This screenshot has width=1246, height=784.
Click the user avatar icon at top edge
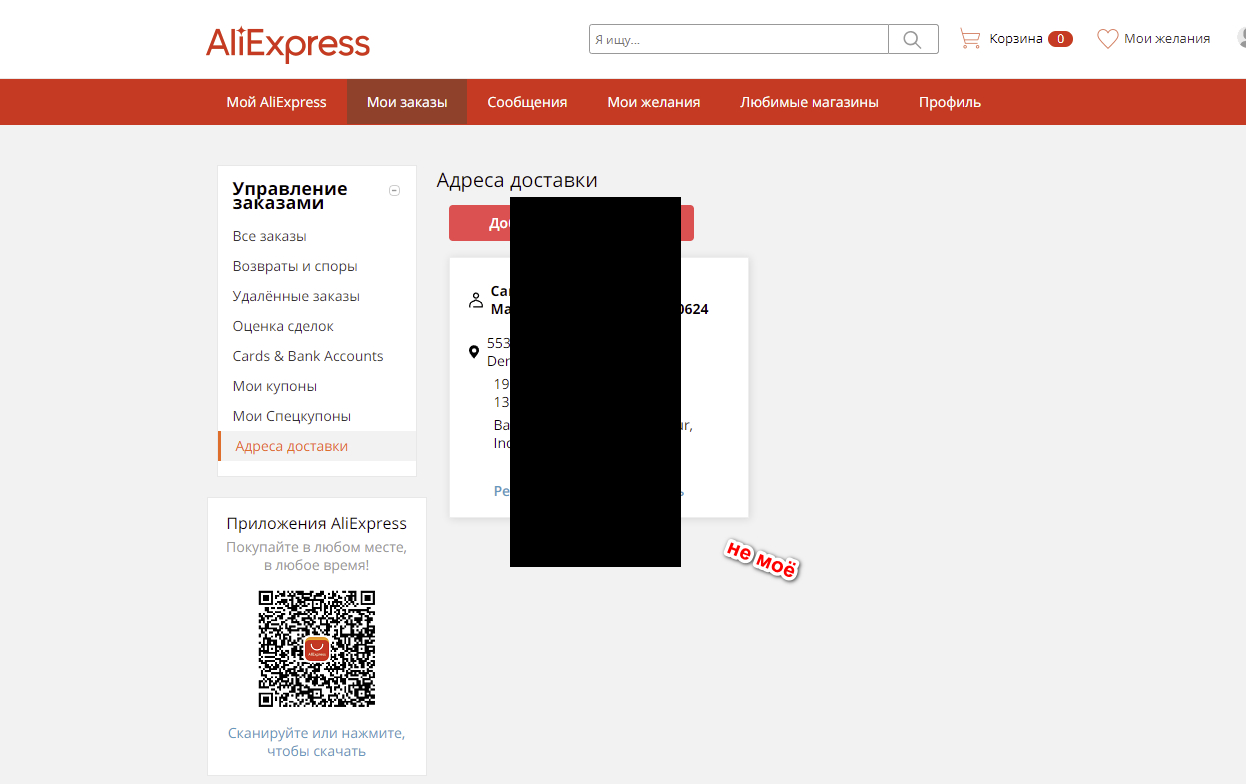(x=1241, y=38)
